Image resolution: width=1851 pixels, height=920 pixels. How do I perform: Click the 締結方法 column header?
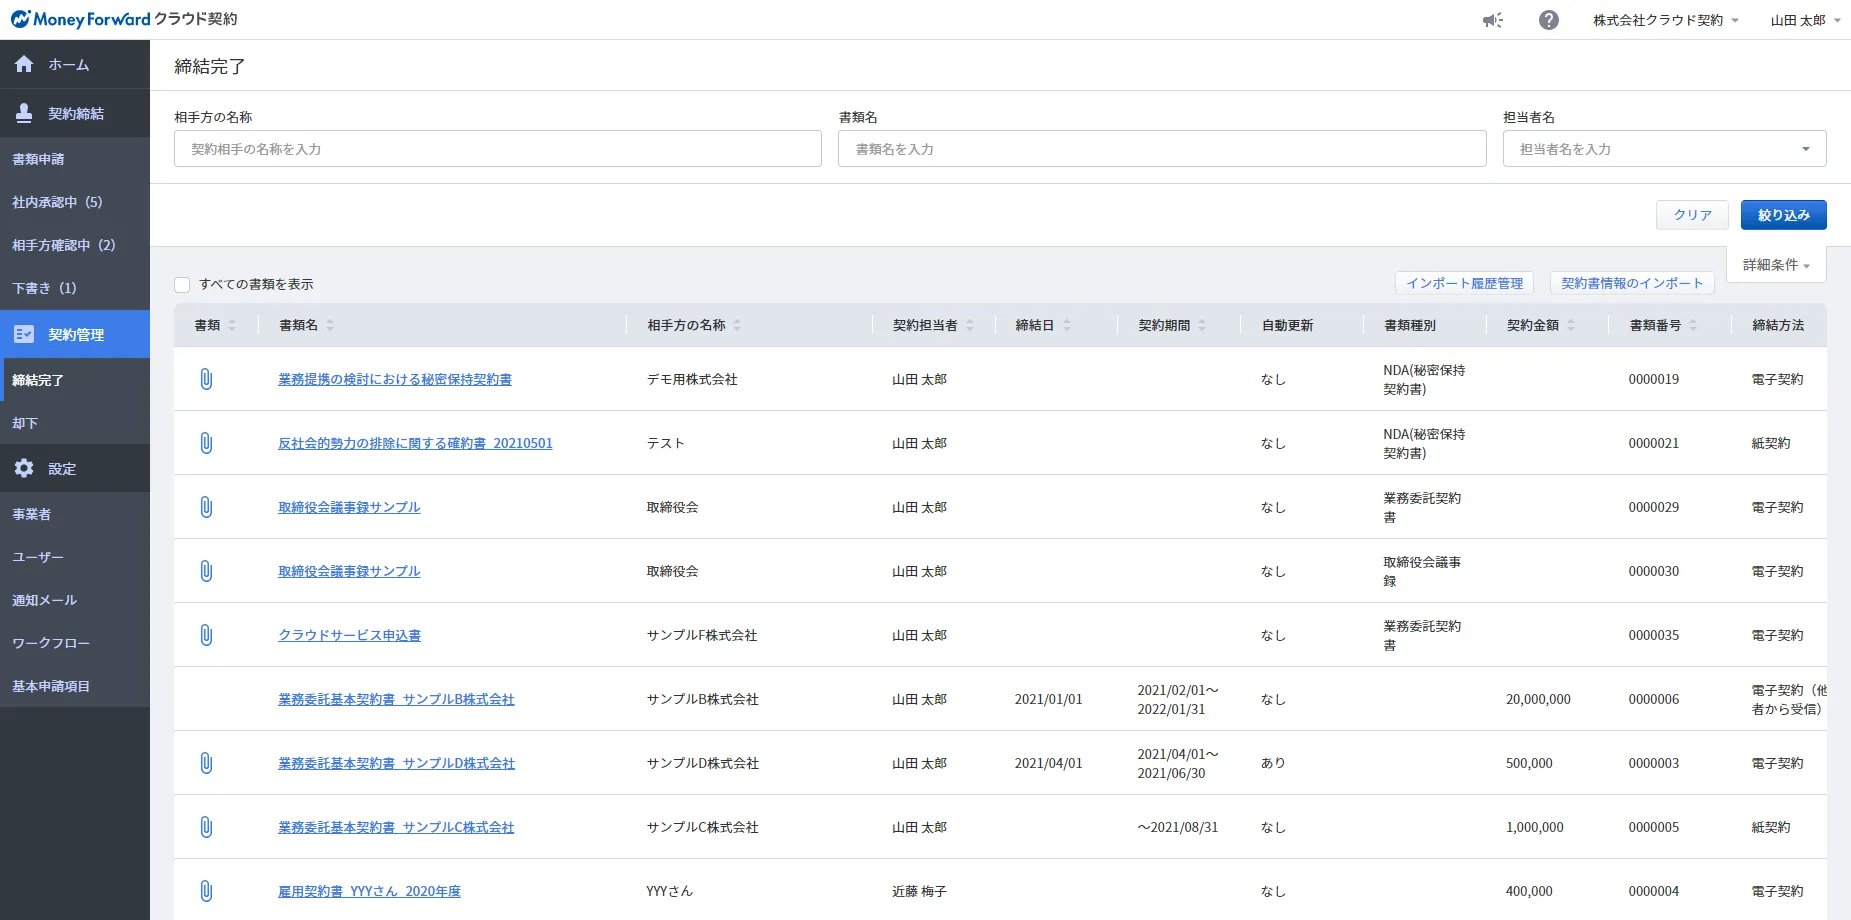[1778, 325]
